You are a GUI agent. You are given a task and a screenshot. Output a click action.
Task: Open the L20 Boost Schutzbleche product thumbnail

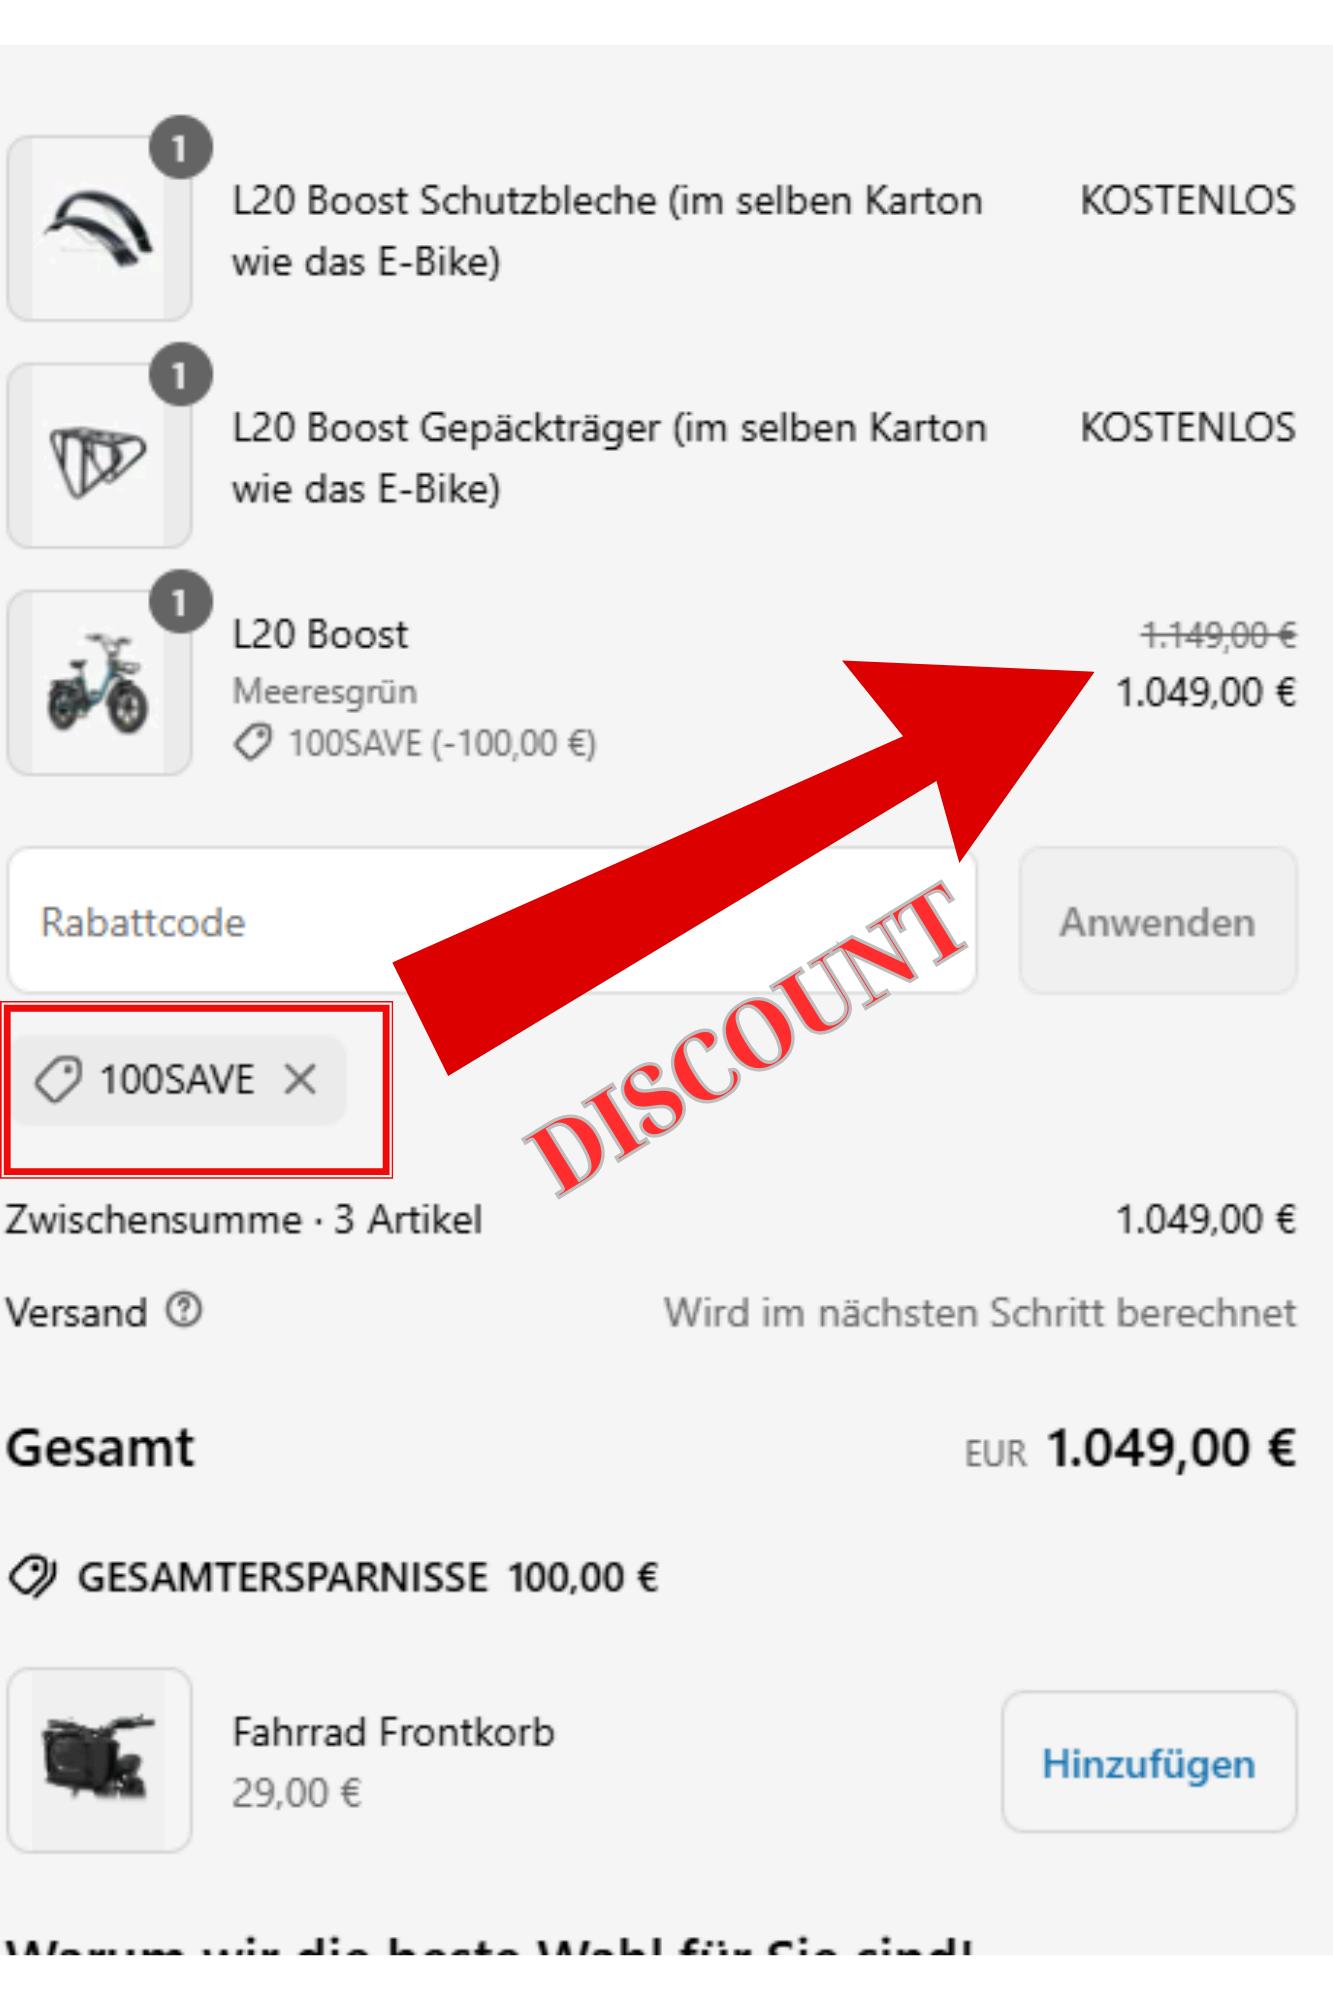(x=99, y=228)
